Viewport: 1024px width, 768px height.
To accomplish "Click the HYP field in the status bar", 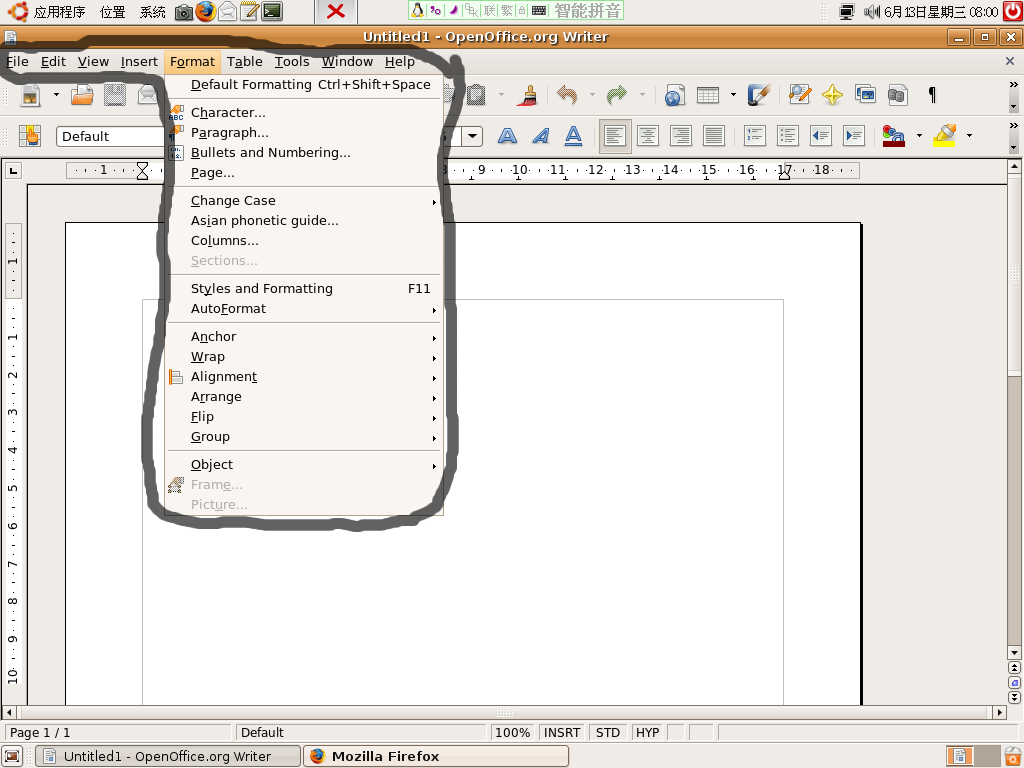I will 648,733.
